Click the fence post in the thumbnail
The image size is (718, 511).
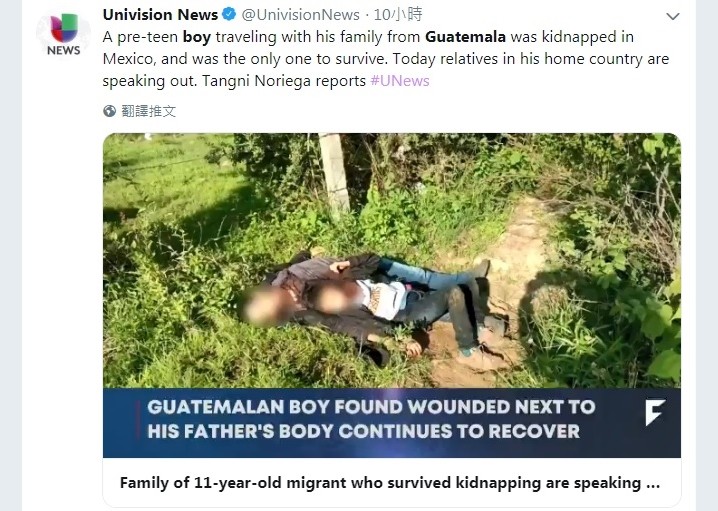coord(335,172)
